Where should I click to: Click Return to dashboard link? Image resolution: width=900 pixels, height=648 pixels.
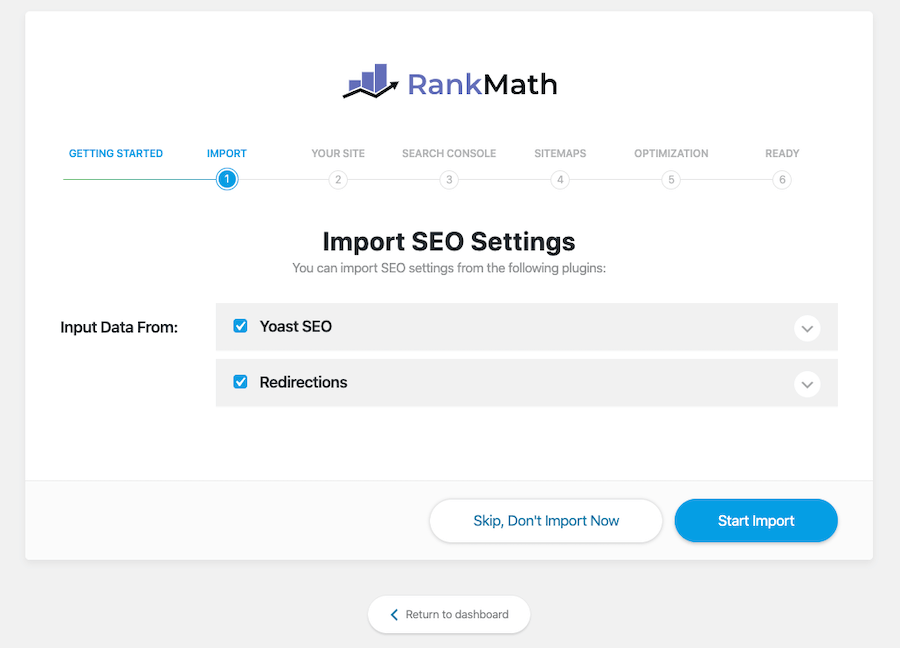pyautogui.click(x=449, y=615)
